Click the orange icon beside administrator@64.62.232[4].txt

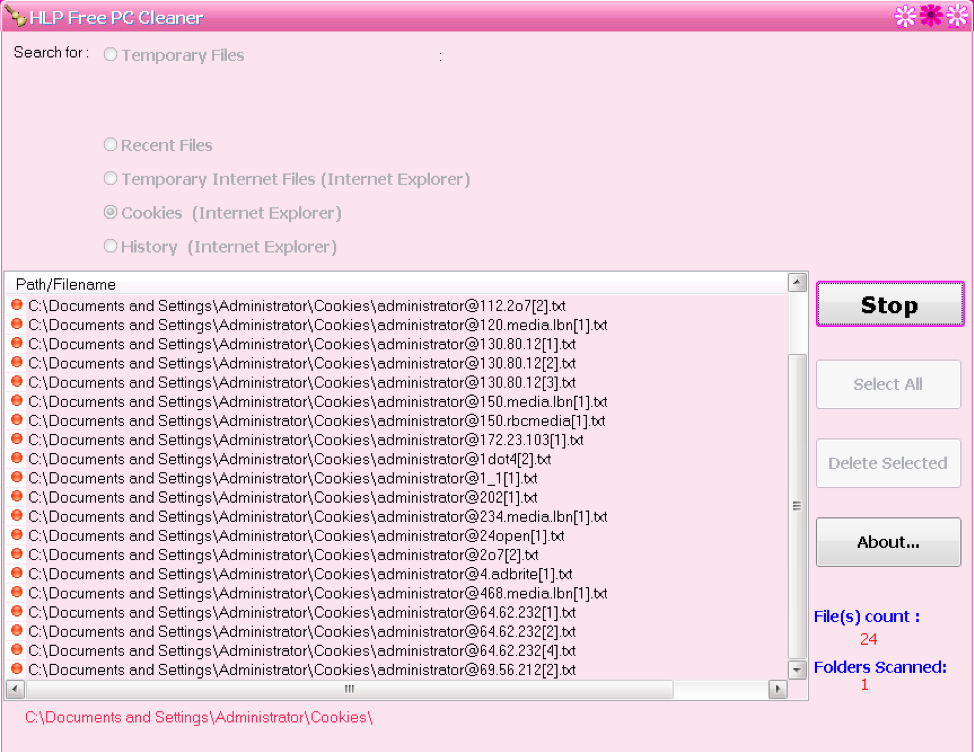[17, 650]
